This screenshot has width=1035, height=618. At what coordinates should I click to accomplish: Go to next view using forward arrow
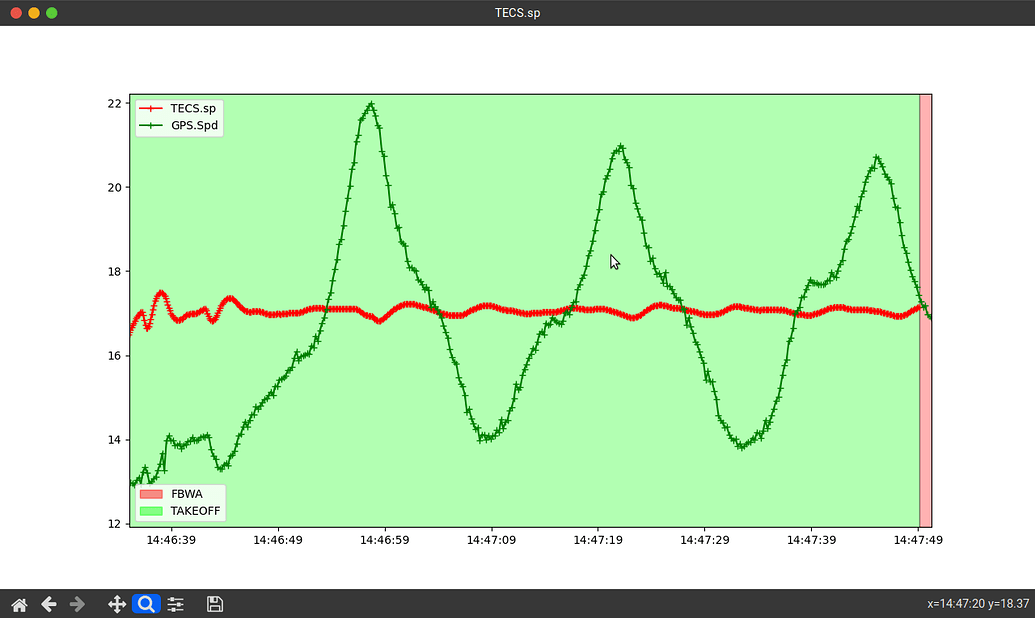[77, 604]
